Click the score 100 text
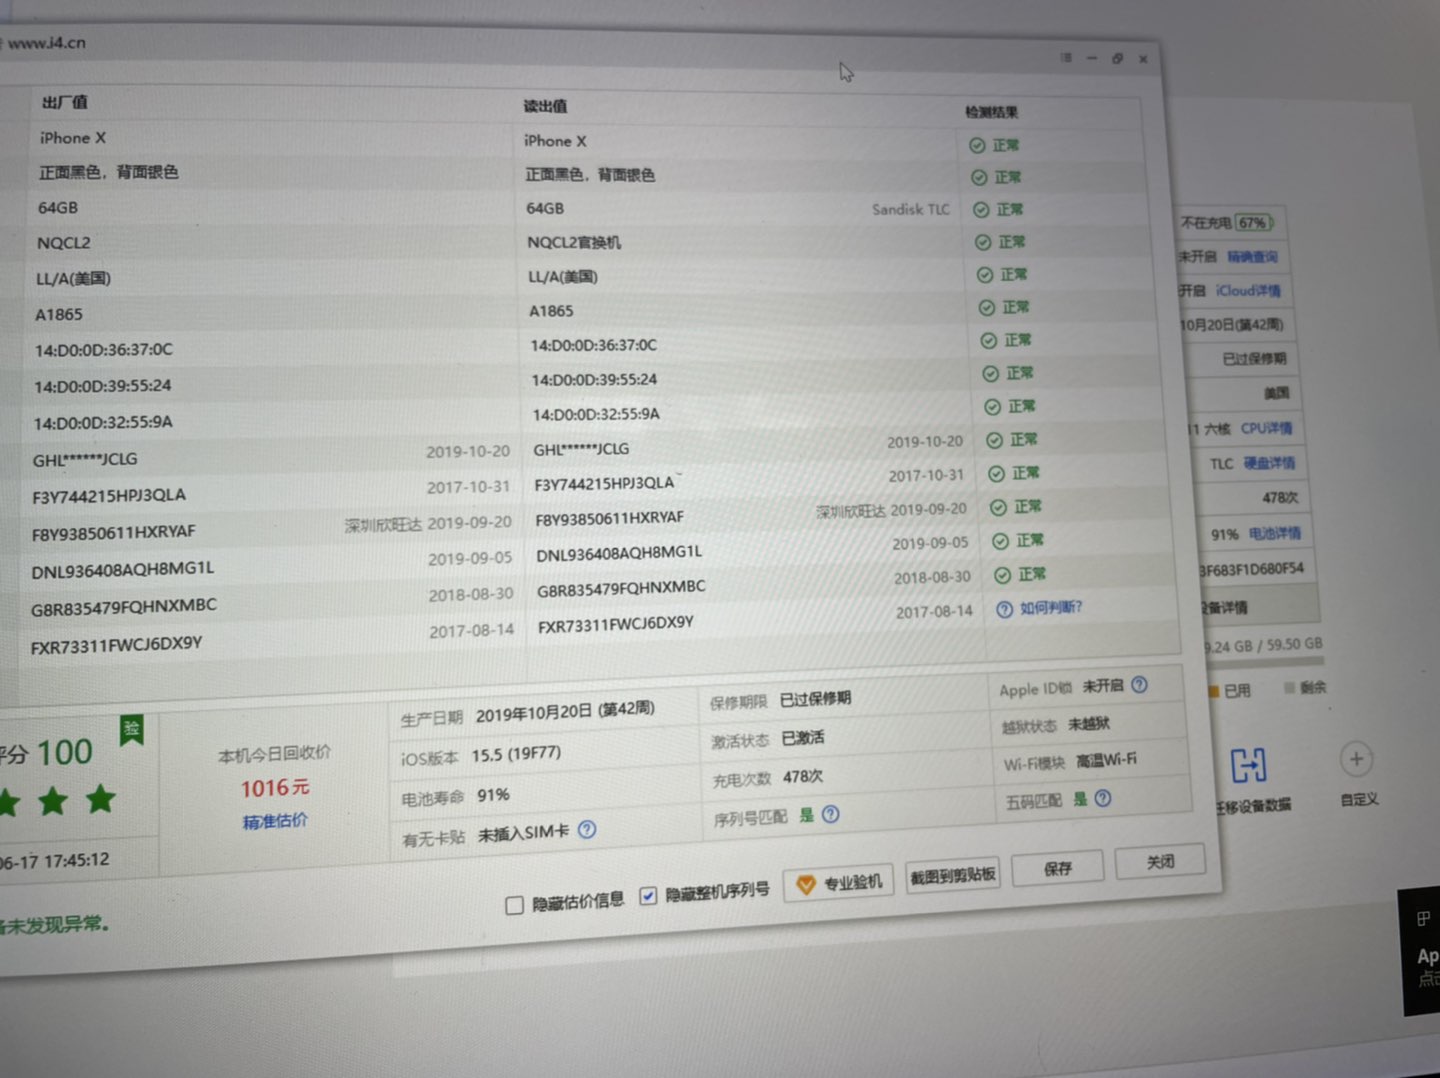The height and width of the screenshot is (1078, 1440). (x=64, y=752)
